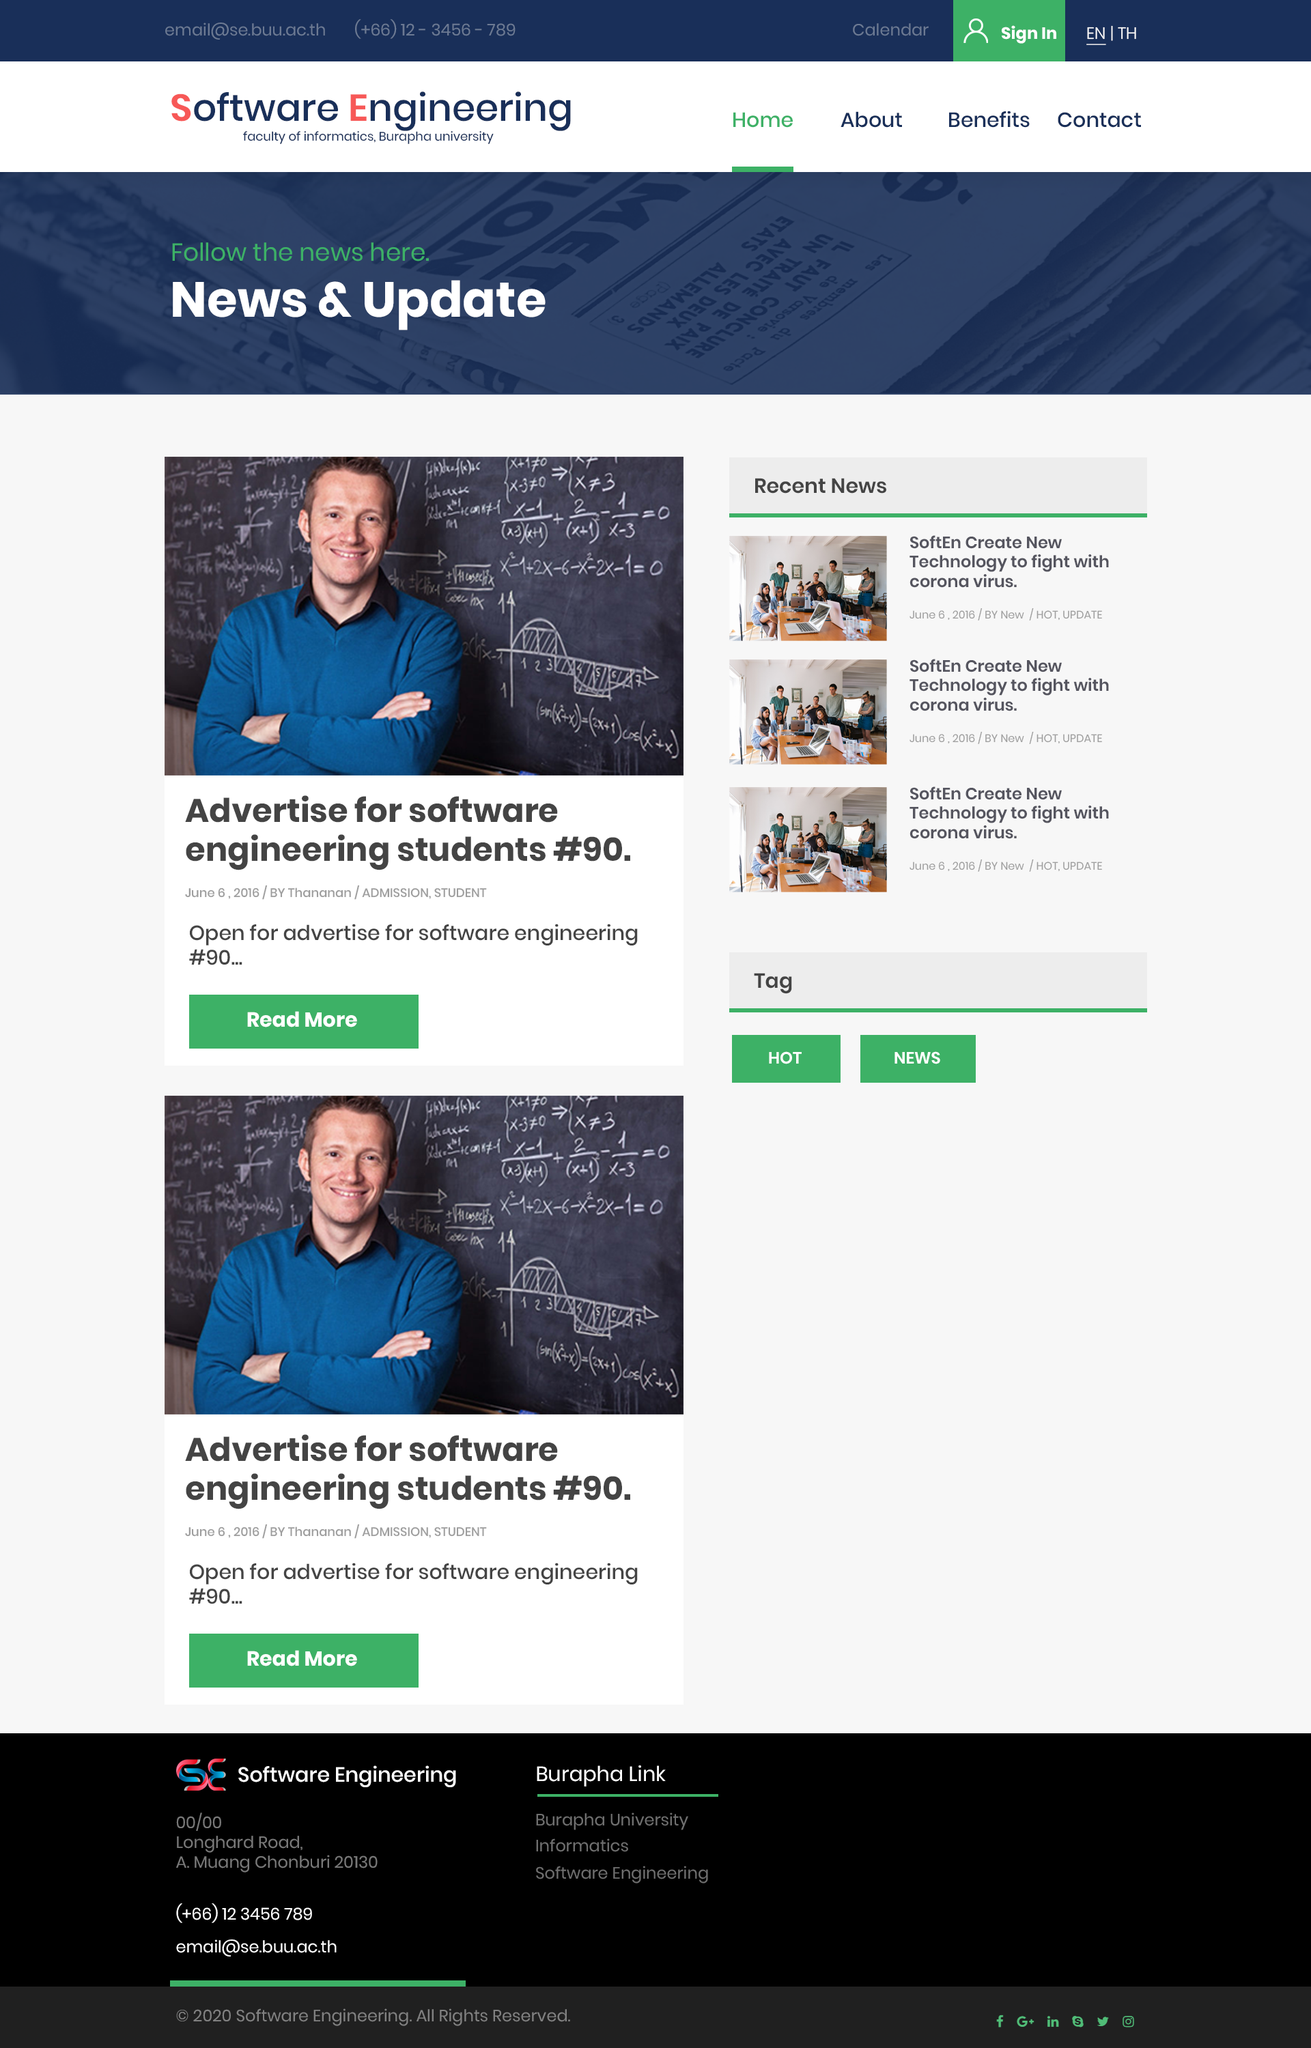This screenshot has width=1311, height=2048.
Task: Open the Twitter footer icon
Action: coord(1103,2021)
